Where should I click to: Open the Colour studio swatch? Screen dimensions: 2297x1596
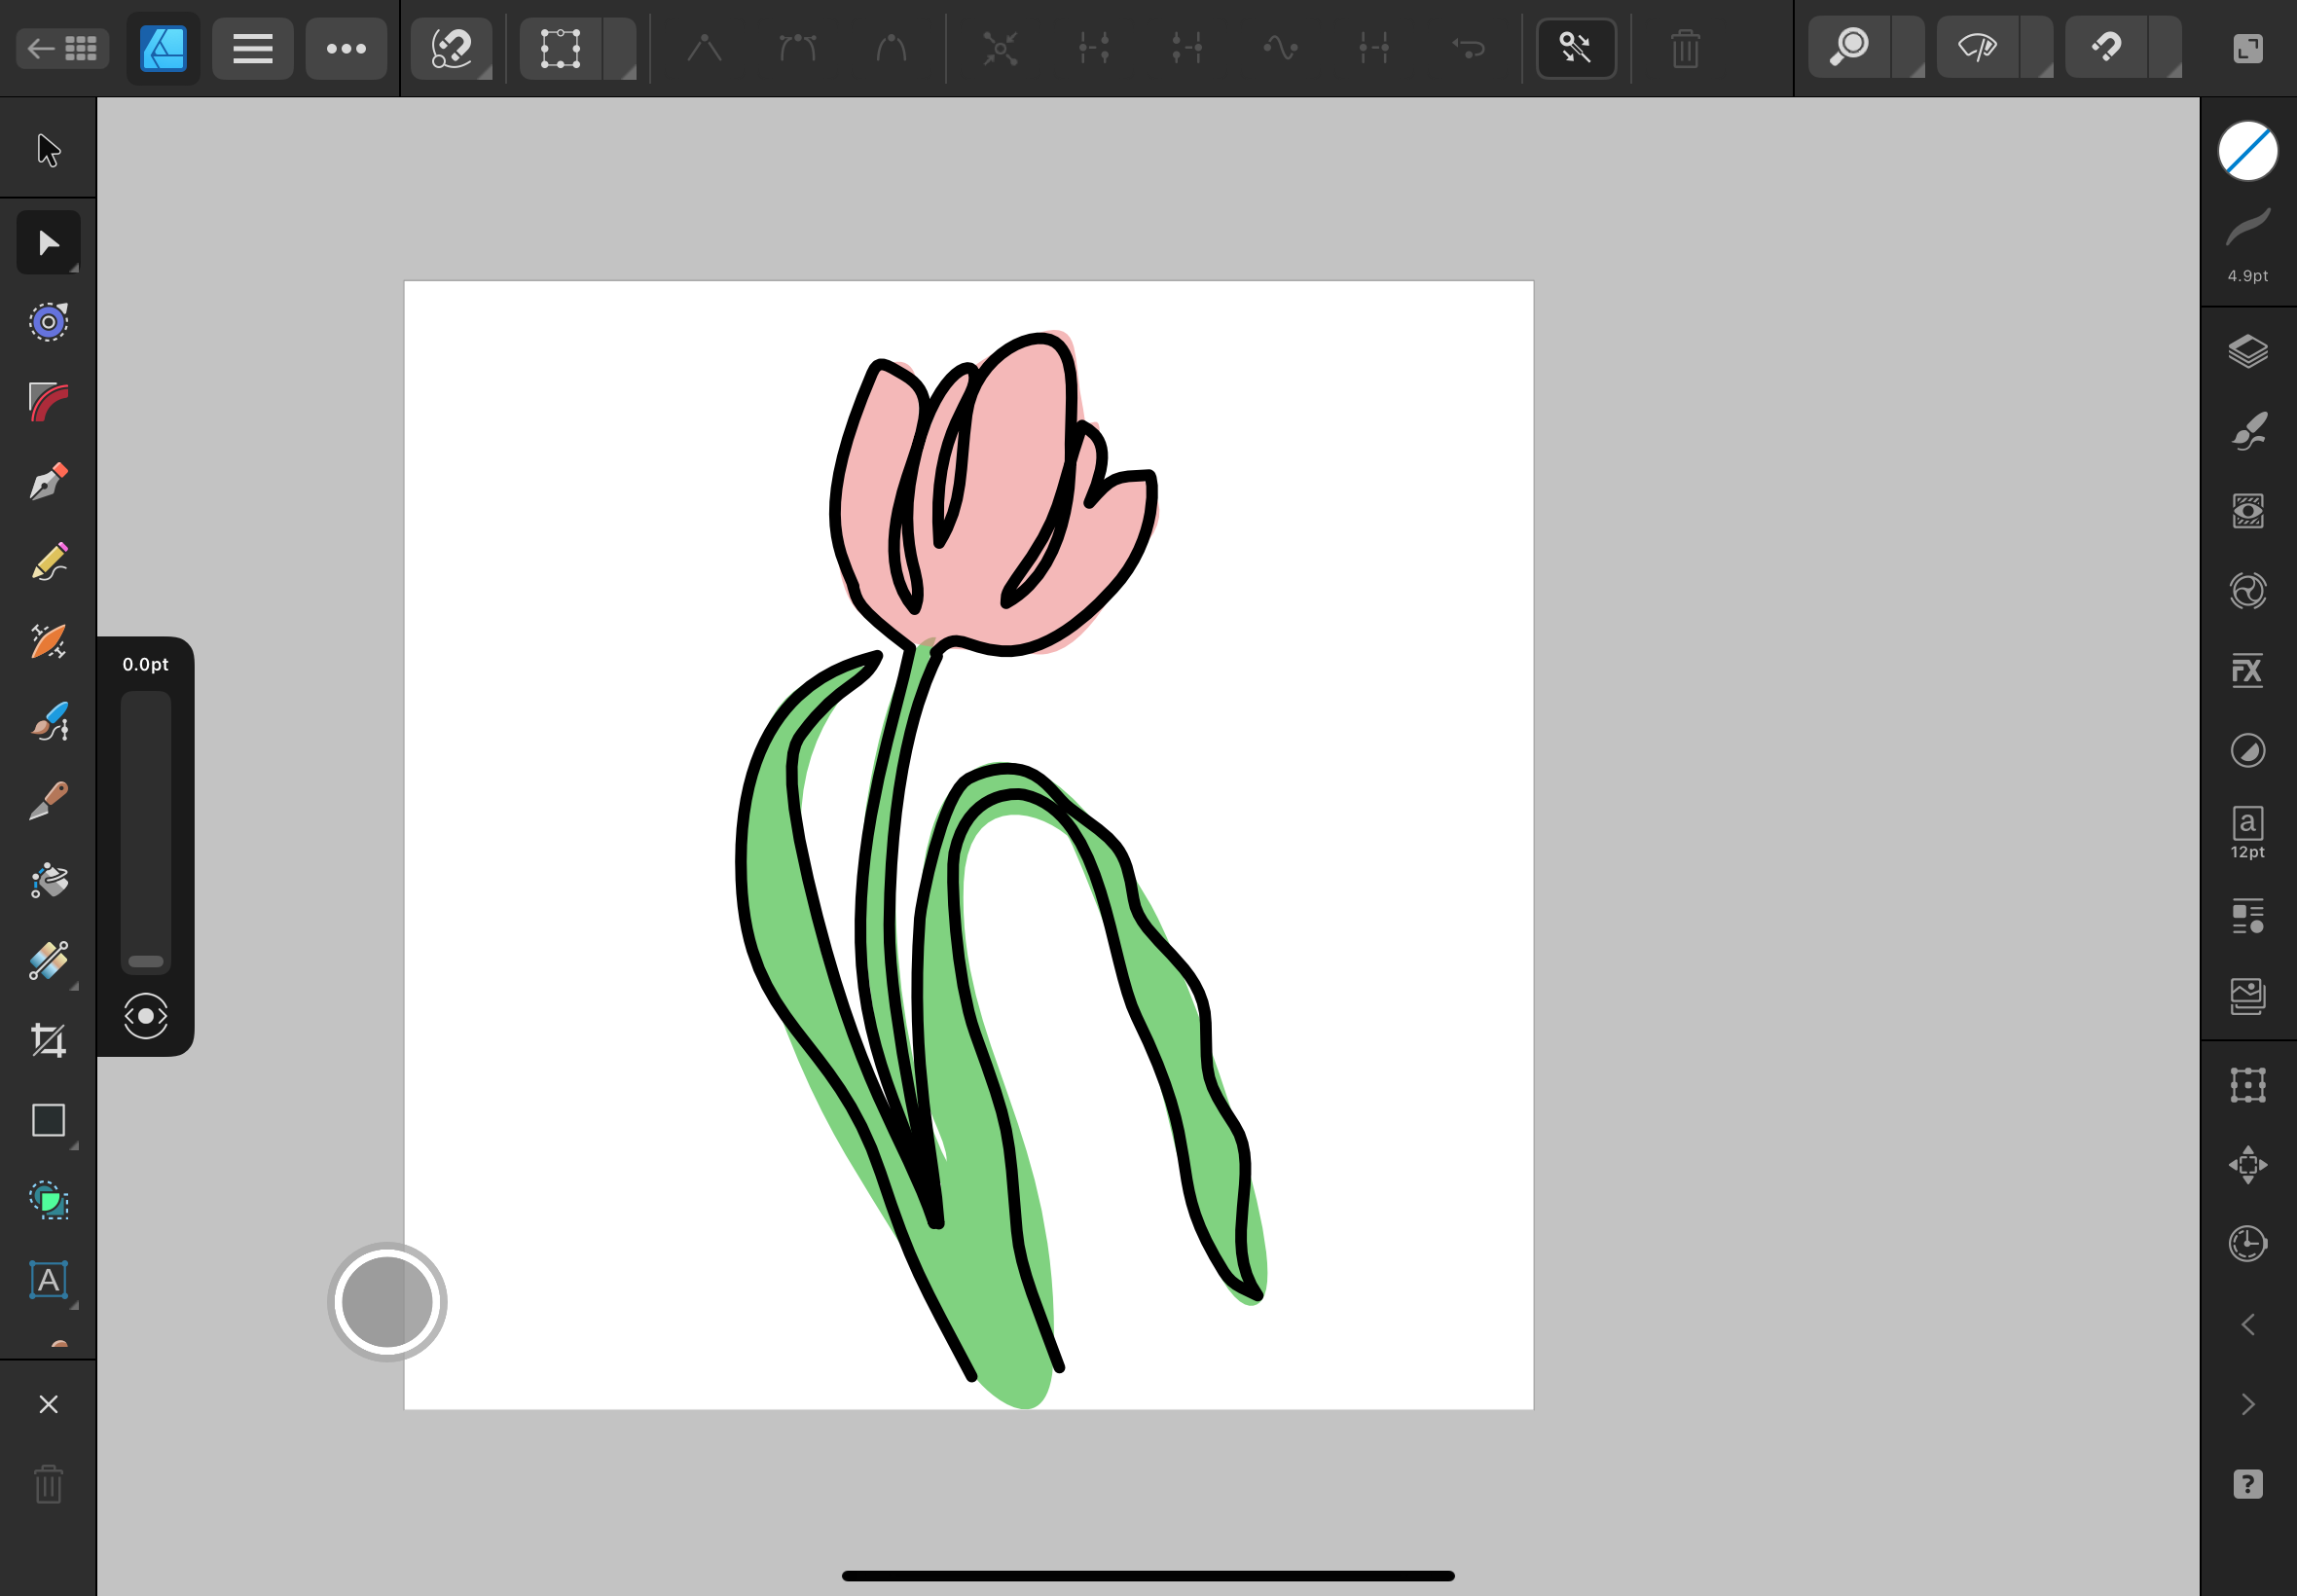pos(2248,151)
